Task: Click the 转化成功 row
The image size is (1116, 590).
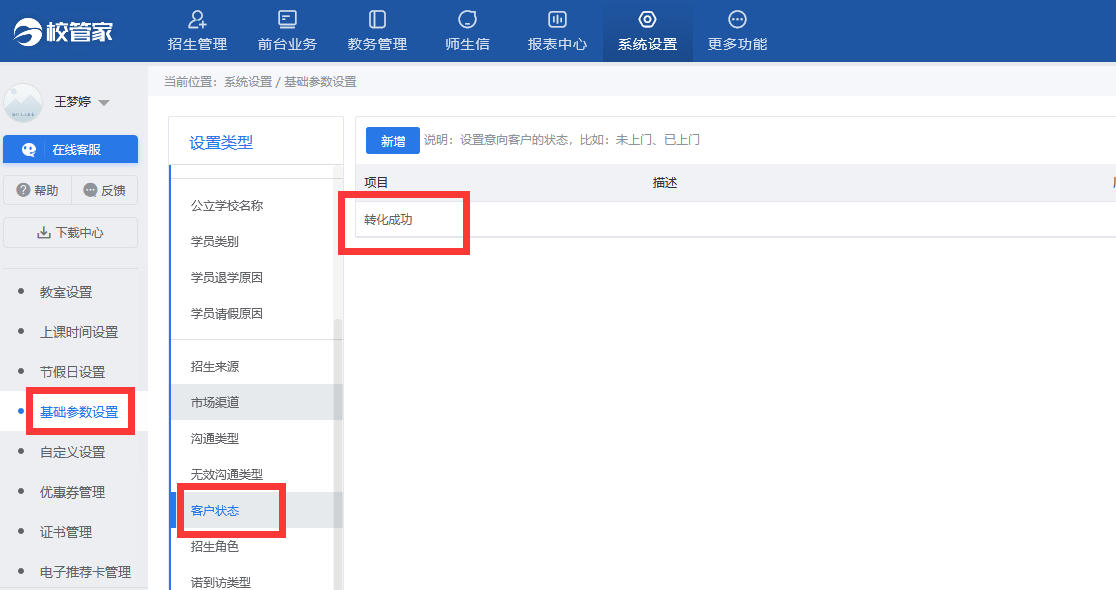Action: (x=735, y=219)
